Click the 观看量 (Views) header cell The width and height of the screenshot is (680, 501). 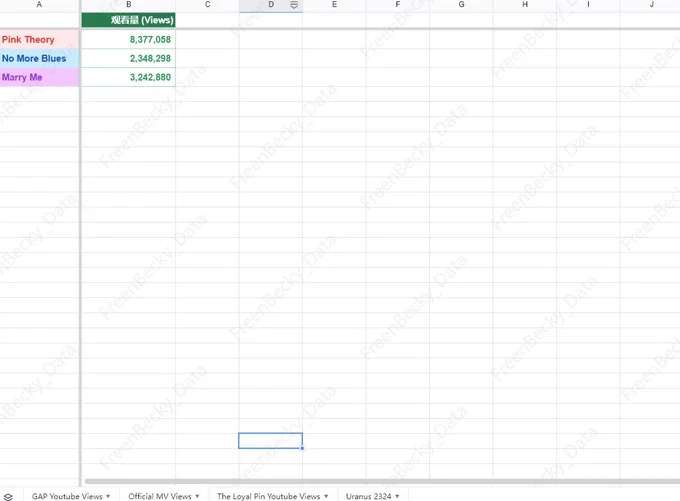[128, 20]
